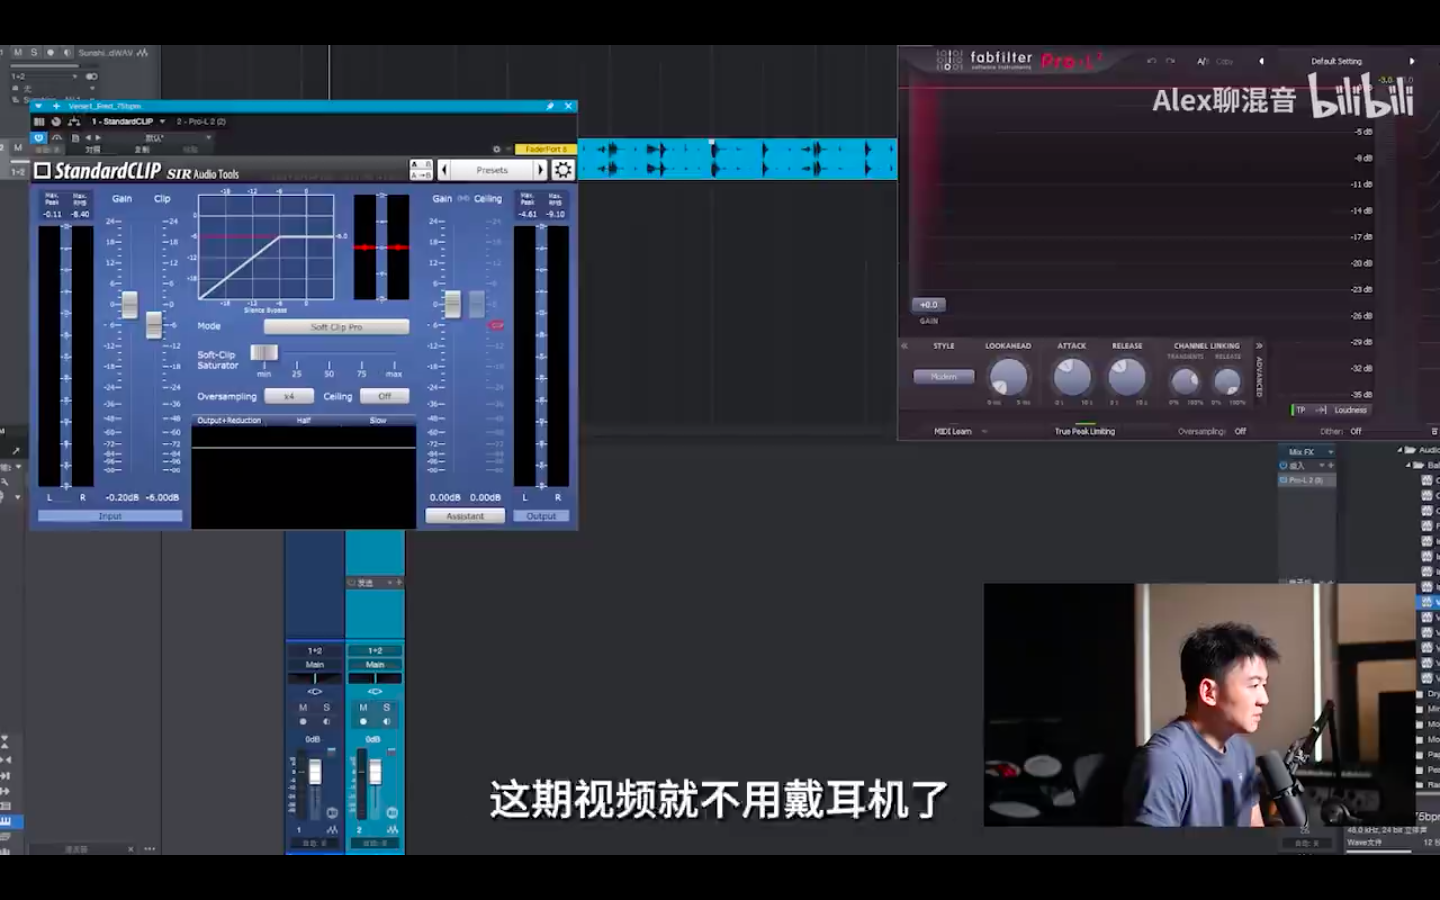
Task: Click the Soft Clip Pro mode button
Action: (336, 327)
